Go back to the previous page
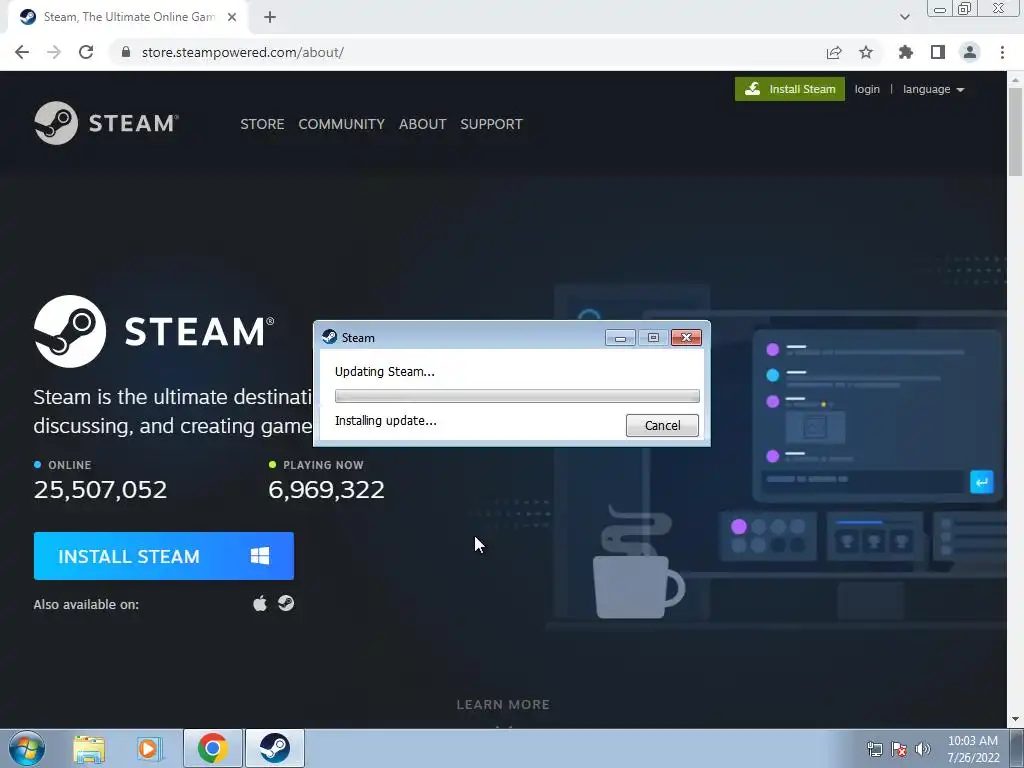 tap(22, 52)
